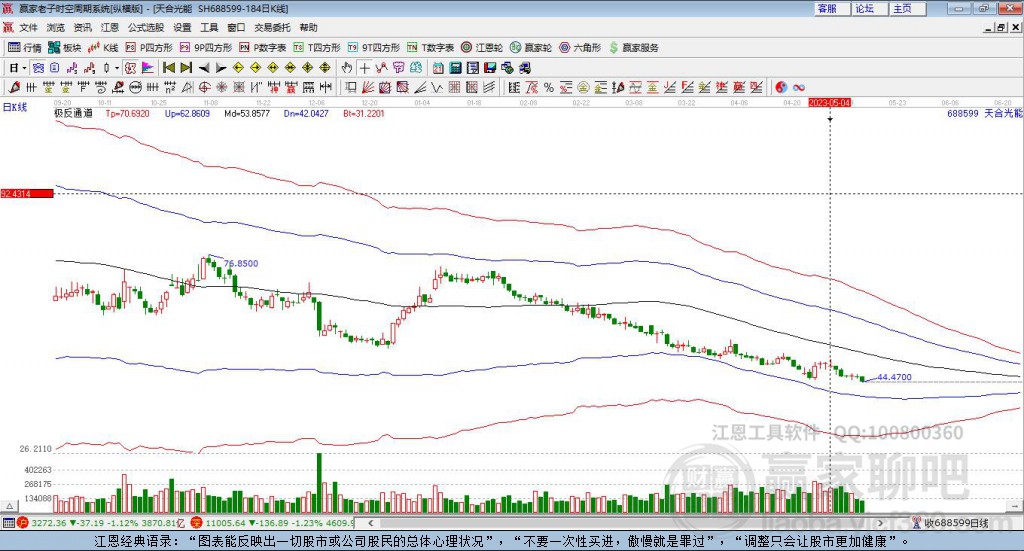The image size is (1024, 551).
Task: Open the 文件 menu
Action: click(29, 27)
